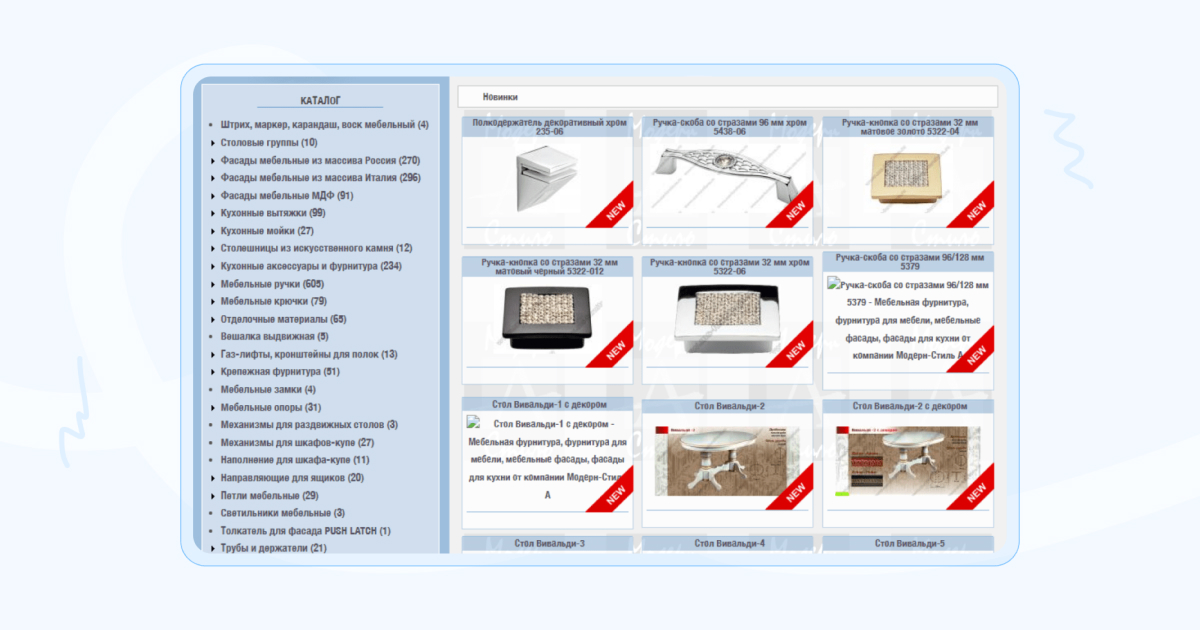Click the Новинки section heading
Viewport: 1200px width, 630px height.
coord(500,97)
